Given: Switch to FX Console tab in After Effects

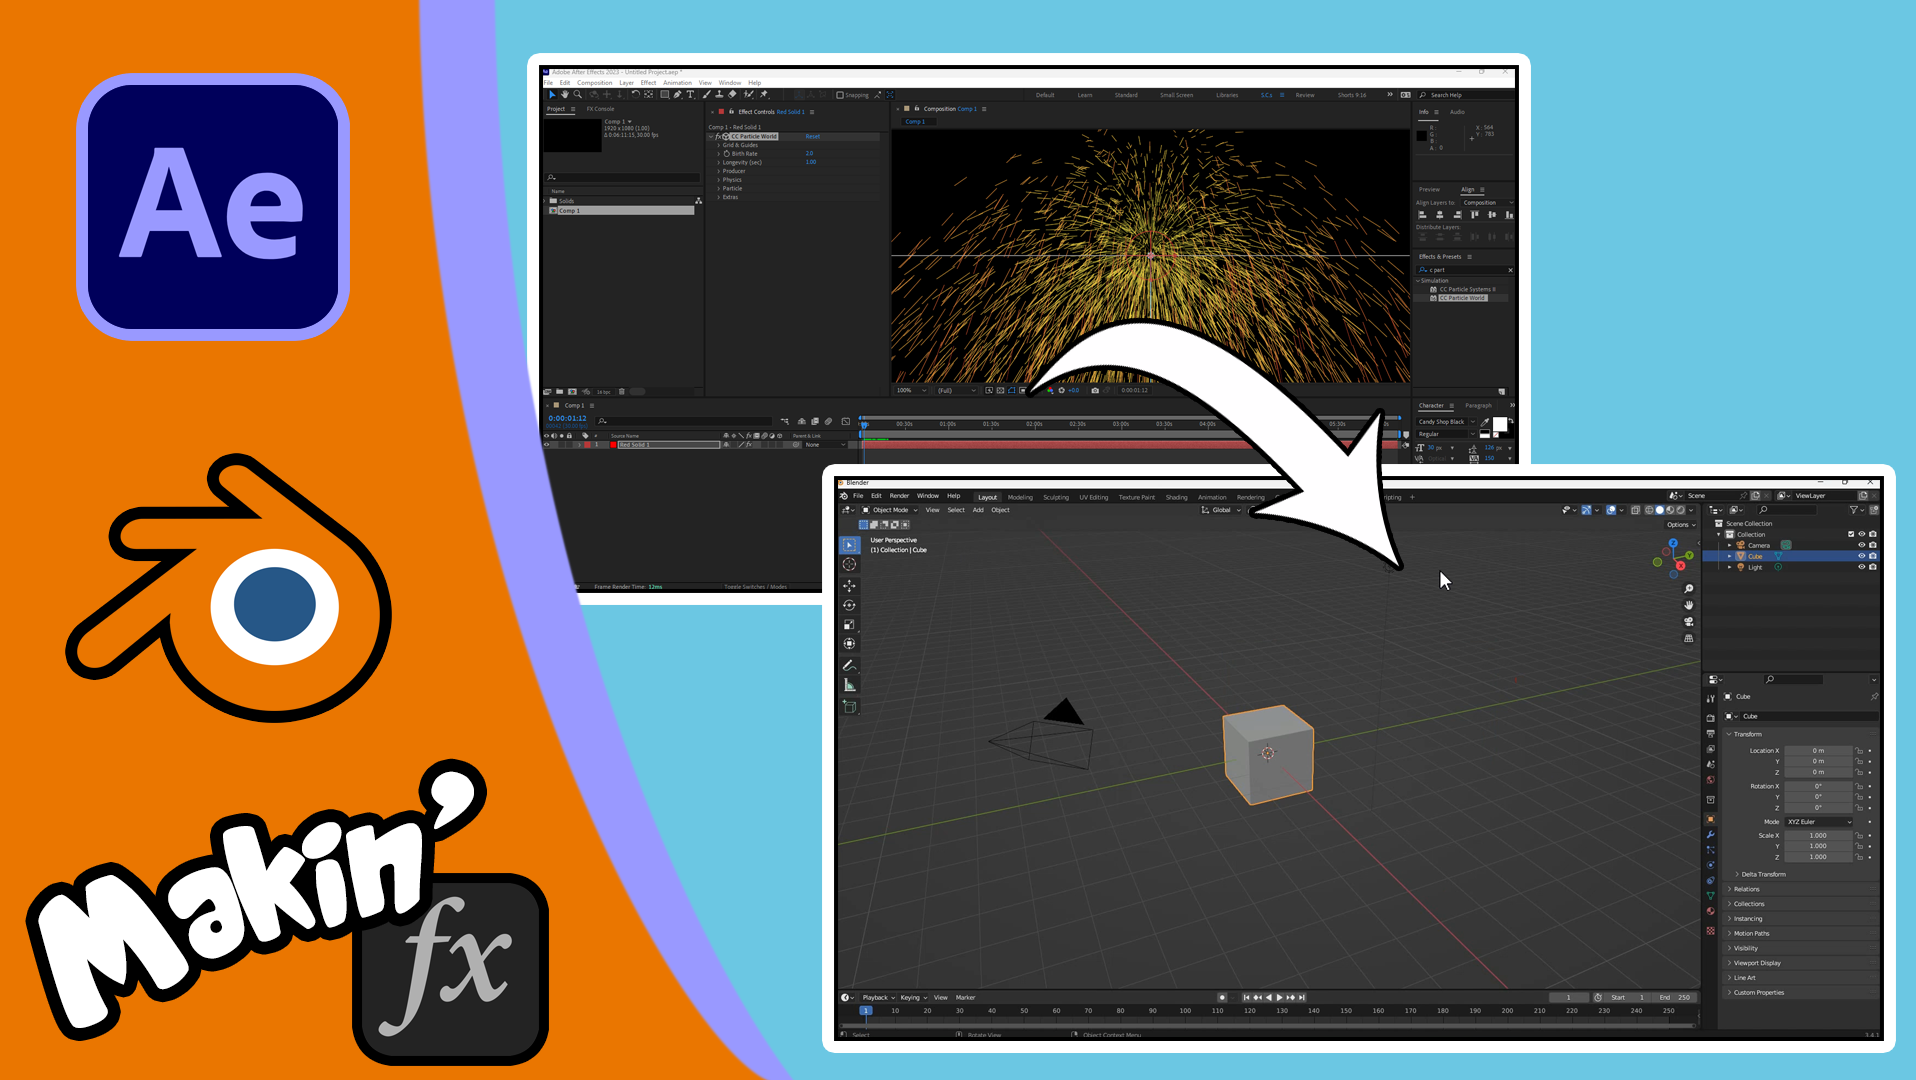Looking at the screenshot, I should 600,109.
